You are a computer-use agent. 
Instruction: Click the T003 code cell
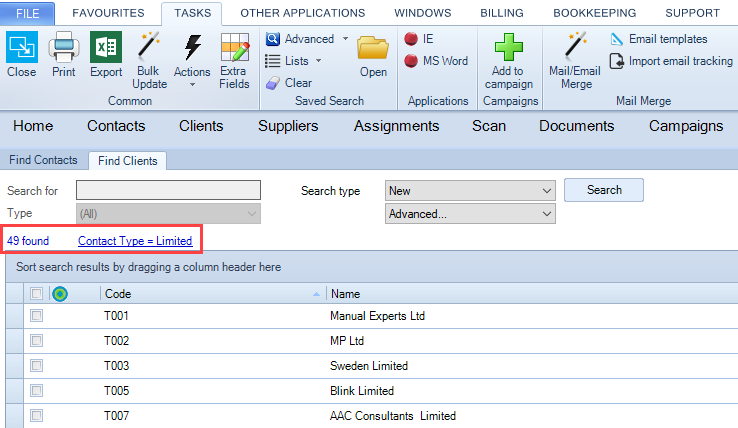coord(116,365)
